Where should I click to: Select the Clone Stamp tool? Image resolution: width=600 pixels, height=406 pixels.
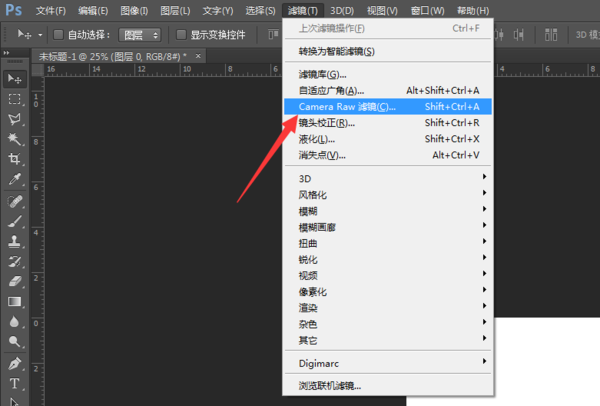[15, 241]
